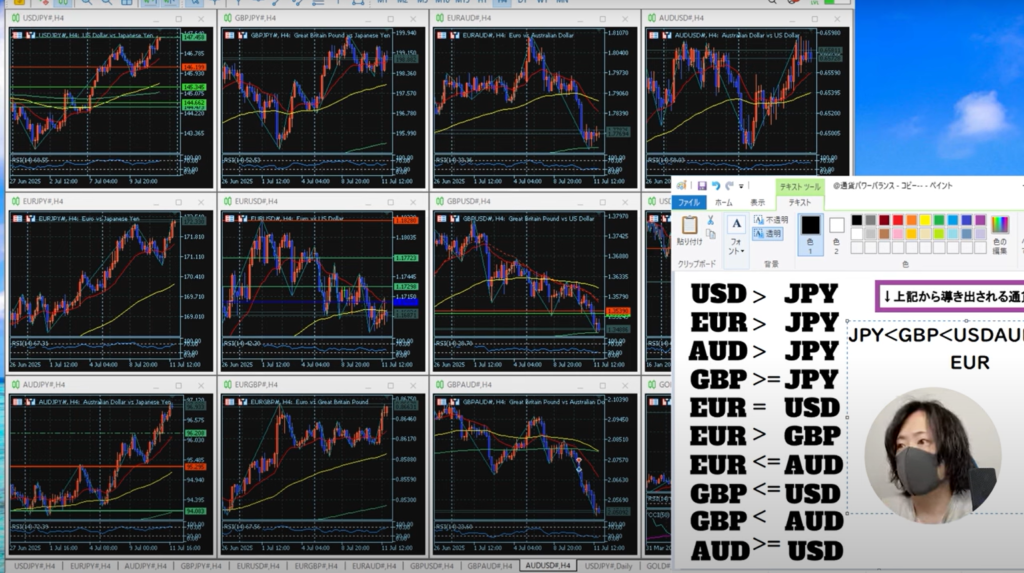Click the 'GBP < AUD' line on canvas
This screenshot has height=573, width=1024.
[767, 521]
